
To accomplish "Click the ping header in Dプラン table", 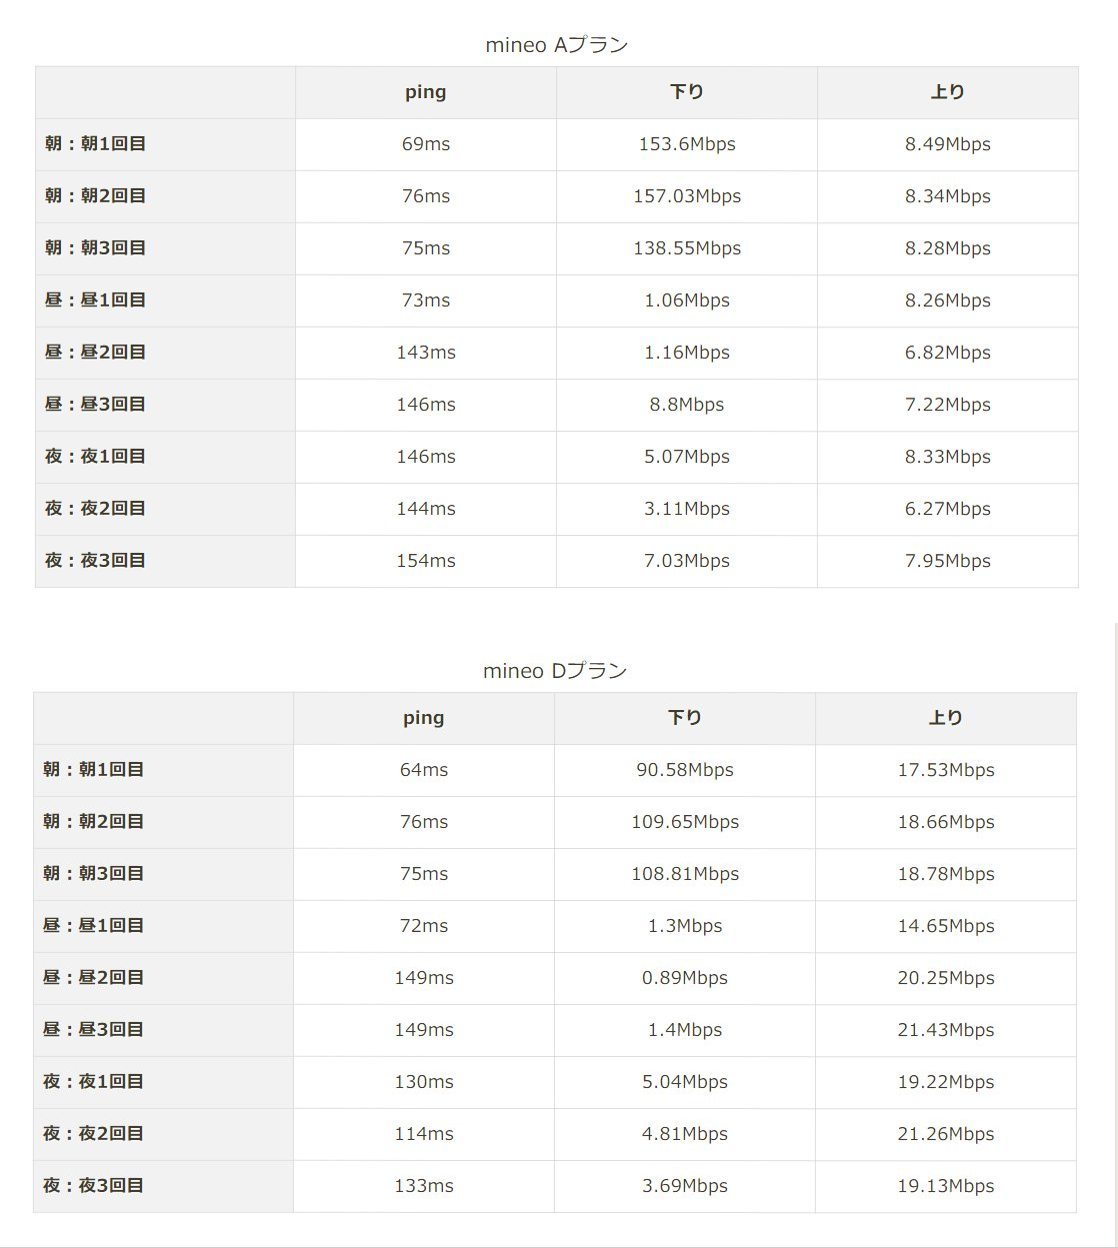I will pos(423,718).
